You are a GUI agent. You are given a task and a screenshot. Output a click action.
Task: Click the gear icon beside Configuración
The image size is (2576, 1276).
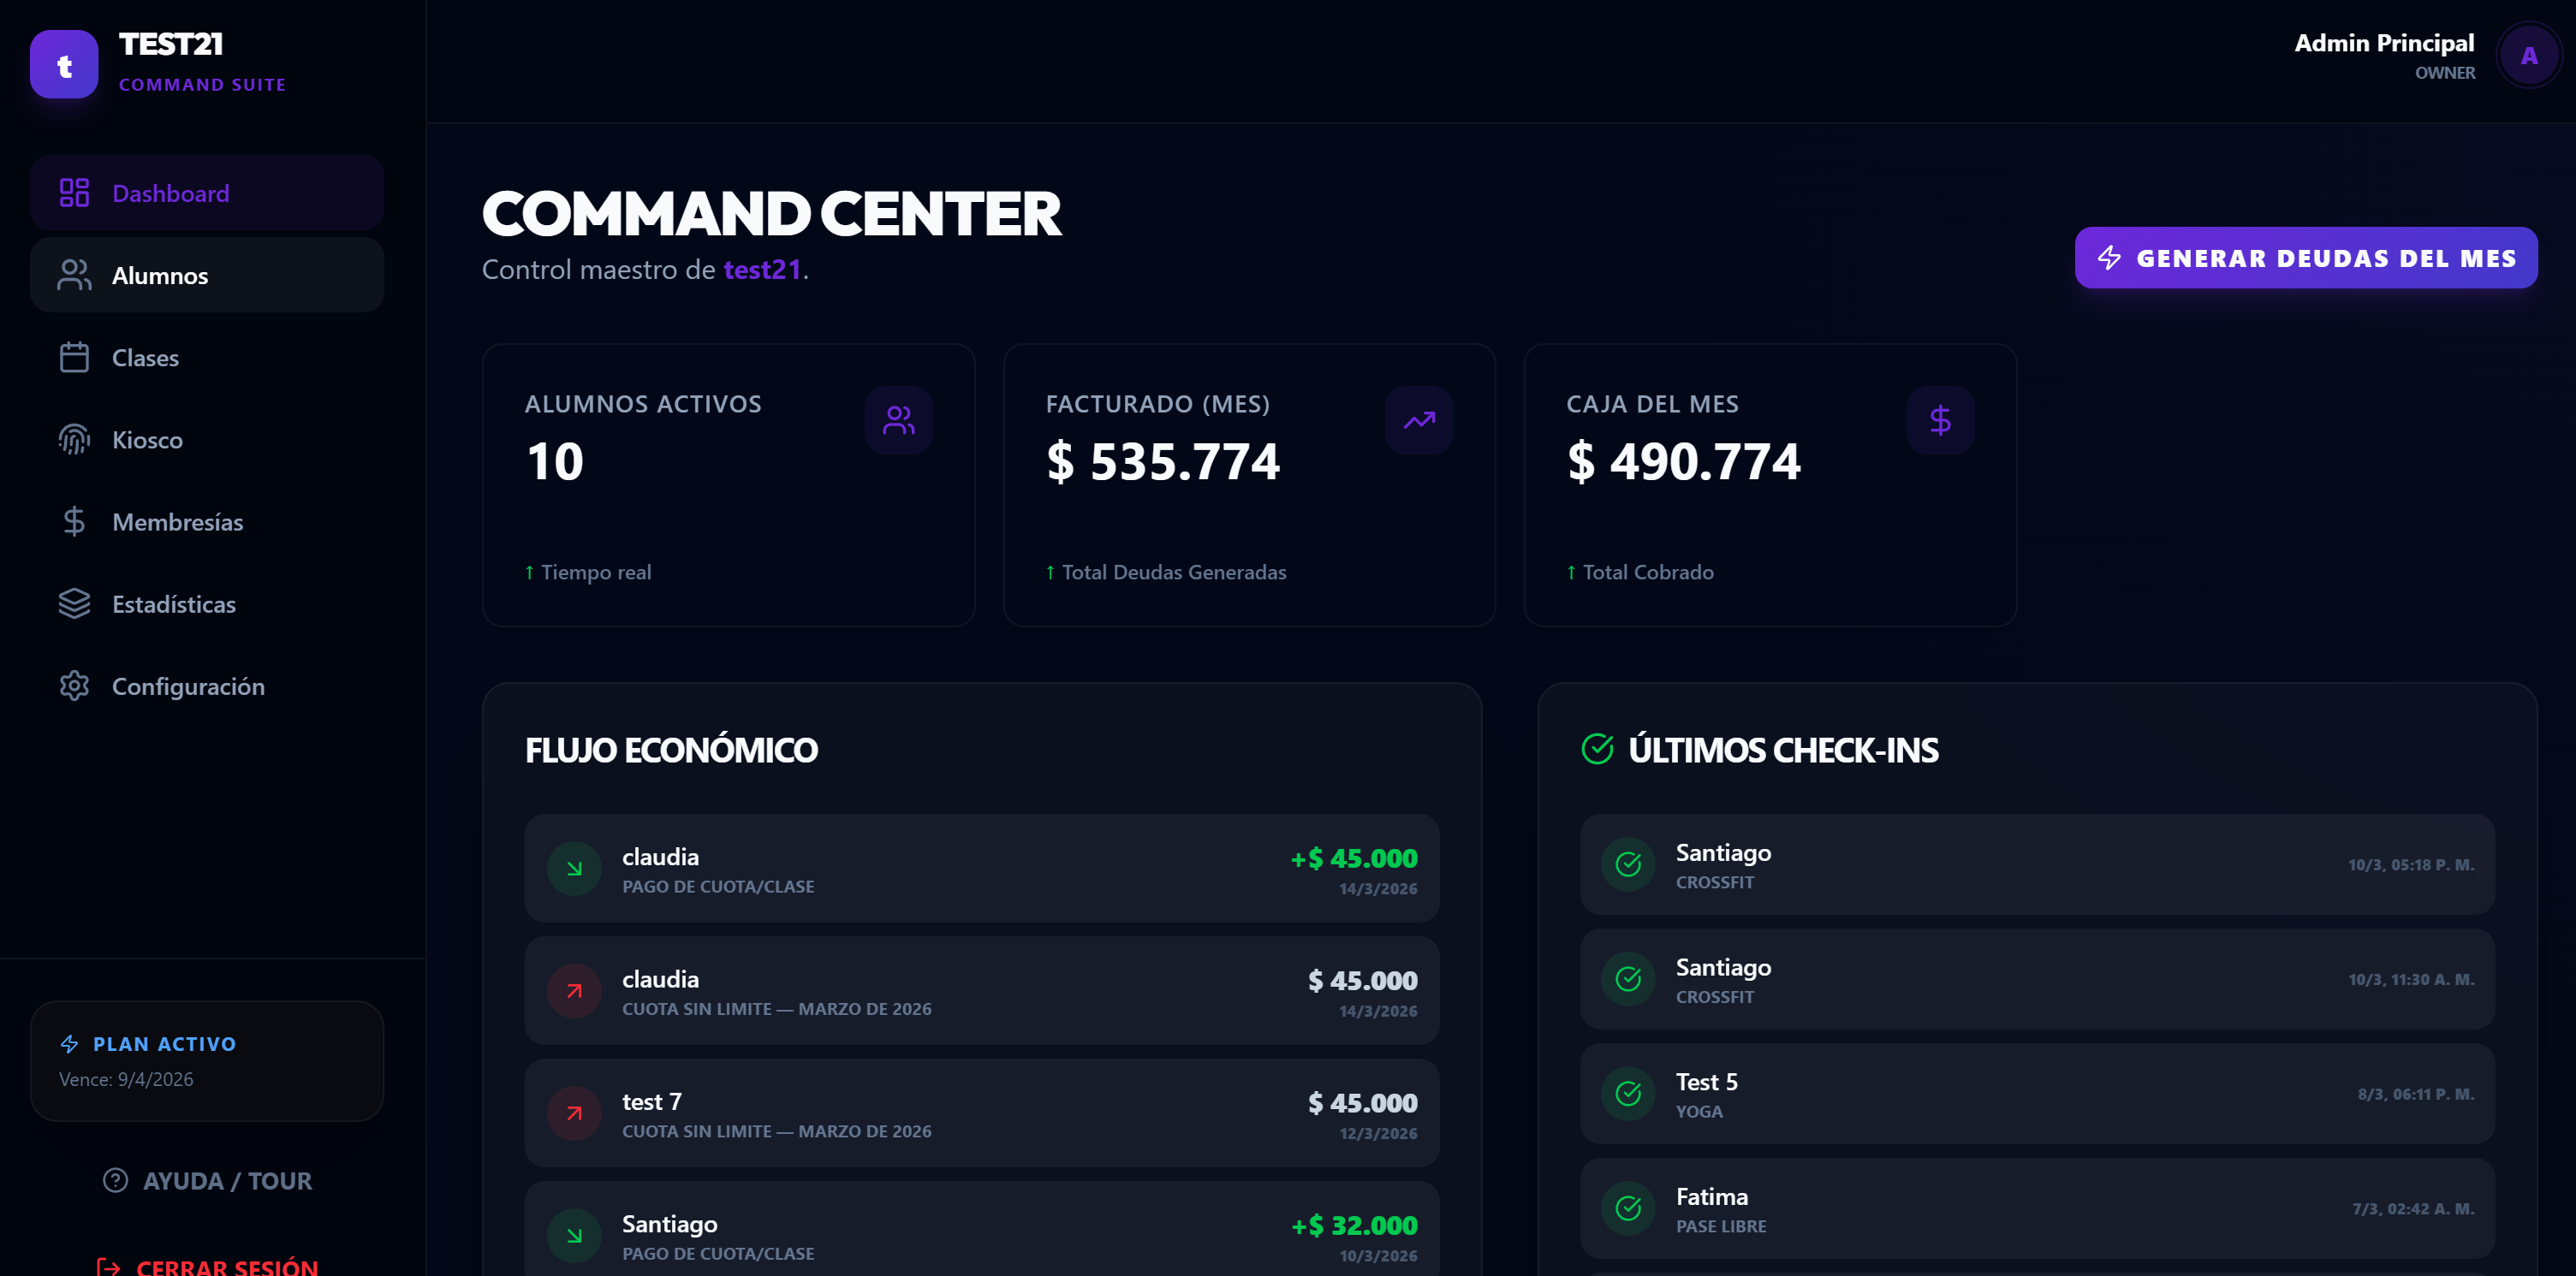pos(74,686)
